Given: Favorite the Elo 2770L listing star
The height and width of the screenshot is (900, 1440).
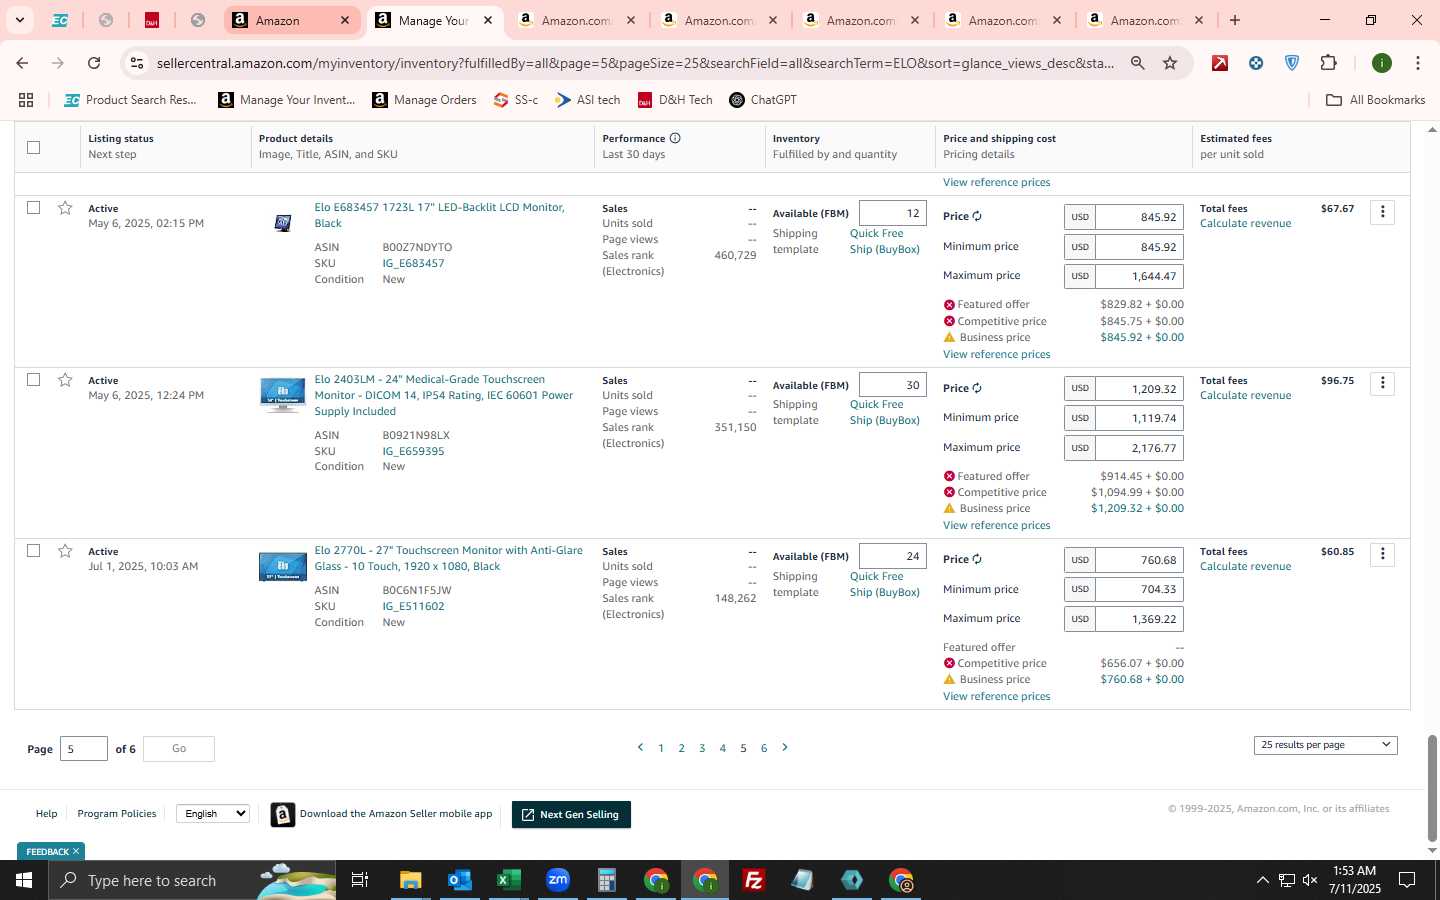Looking at the screenshot, I should point(65,551).
